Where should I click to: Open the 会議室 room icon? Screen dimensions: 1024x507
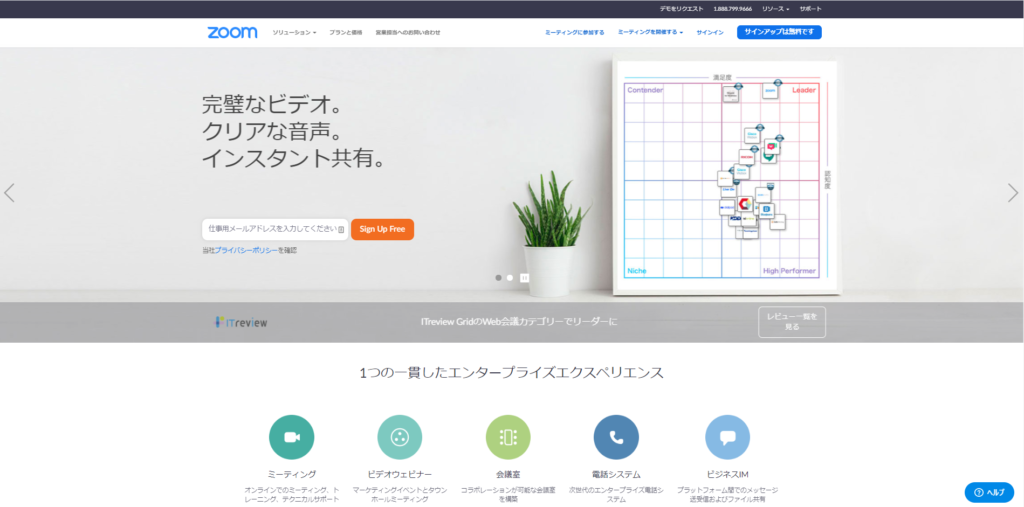click(x=508, y=437)
